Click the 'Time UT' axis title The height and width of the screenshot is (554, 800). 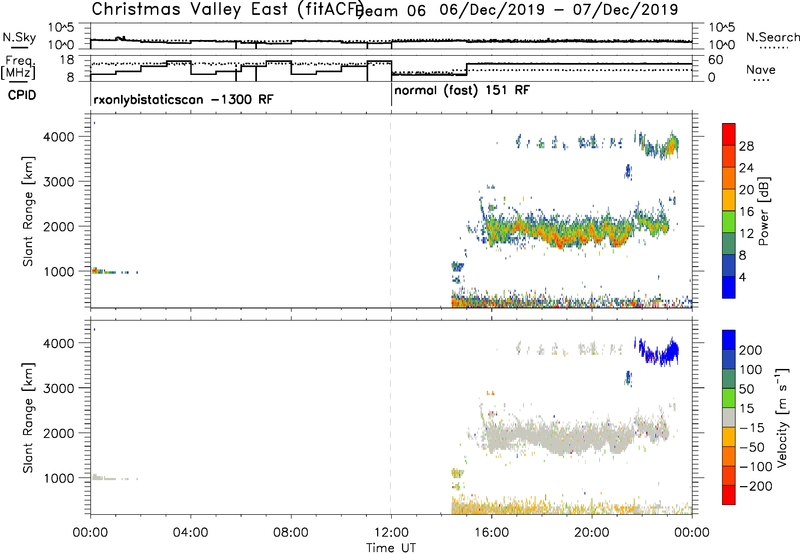[391, 548]
